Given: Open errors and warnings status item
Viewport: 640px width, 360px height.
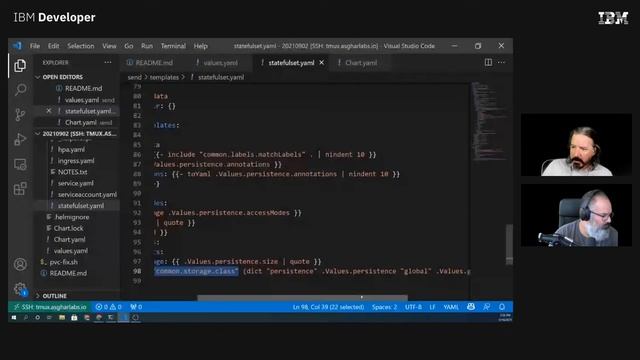Looking at the screenshot, I should coord(109,307).
